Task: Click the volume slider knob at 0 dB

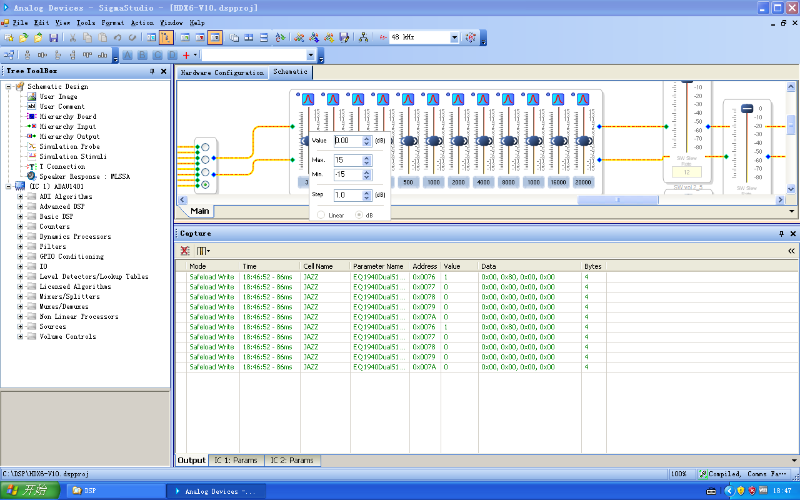Action: pyautogui.click(x=747, y=108)
